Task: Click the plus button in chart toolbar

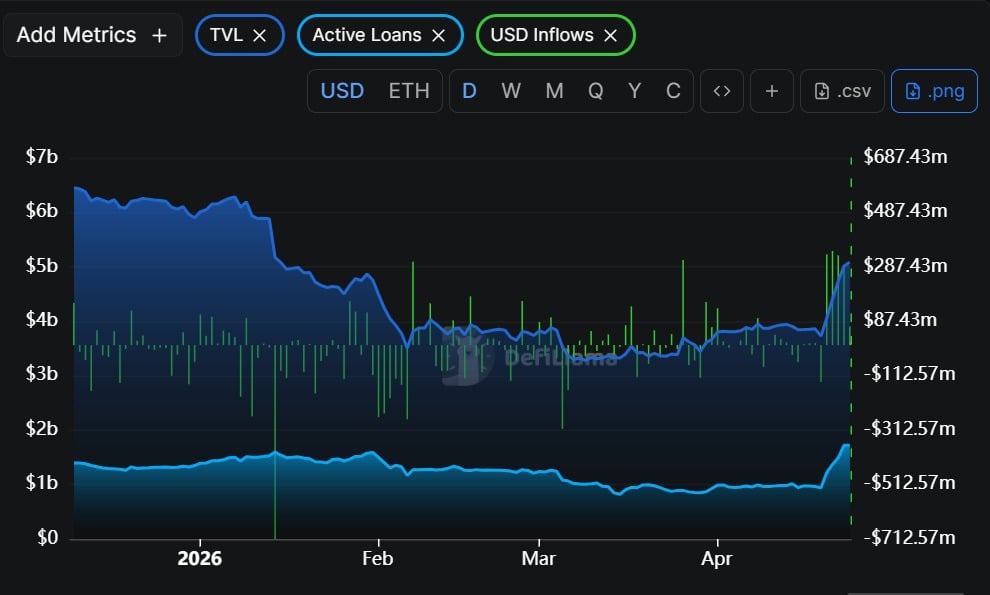Action: click(771, 91)
